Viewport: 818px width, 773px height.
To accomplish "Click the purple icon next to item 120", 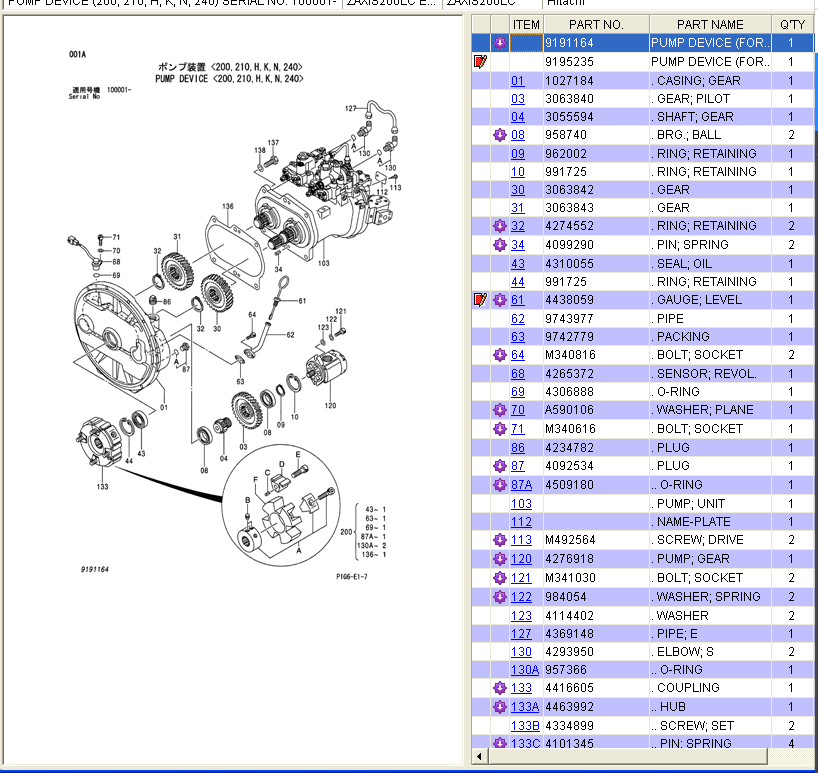I will [500, 558].
